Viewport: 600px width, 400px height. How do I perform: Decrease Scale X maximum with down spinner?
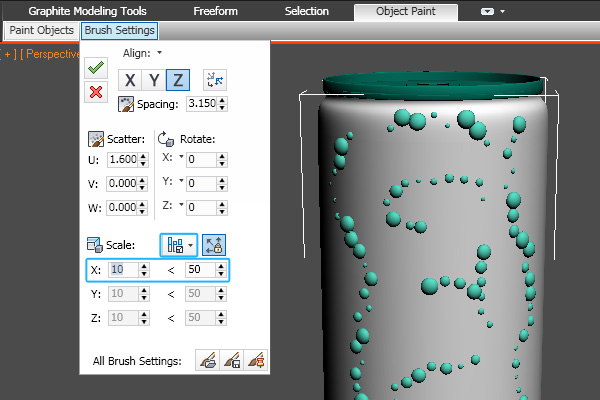coord(221,274)
